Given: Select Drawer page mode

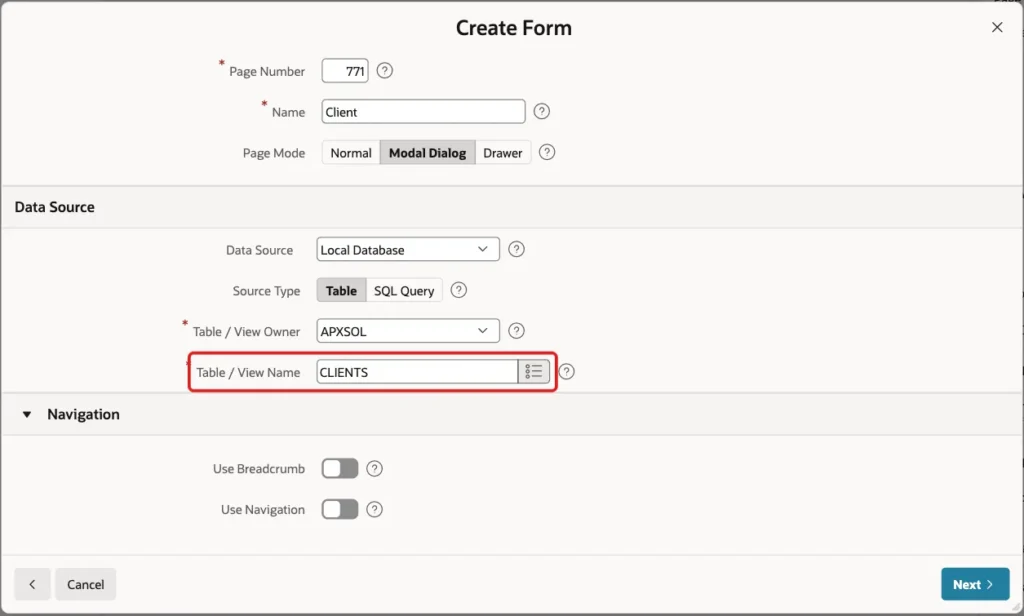Looking at the screenshot, I should tap(503, 153).
